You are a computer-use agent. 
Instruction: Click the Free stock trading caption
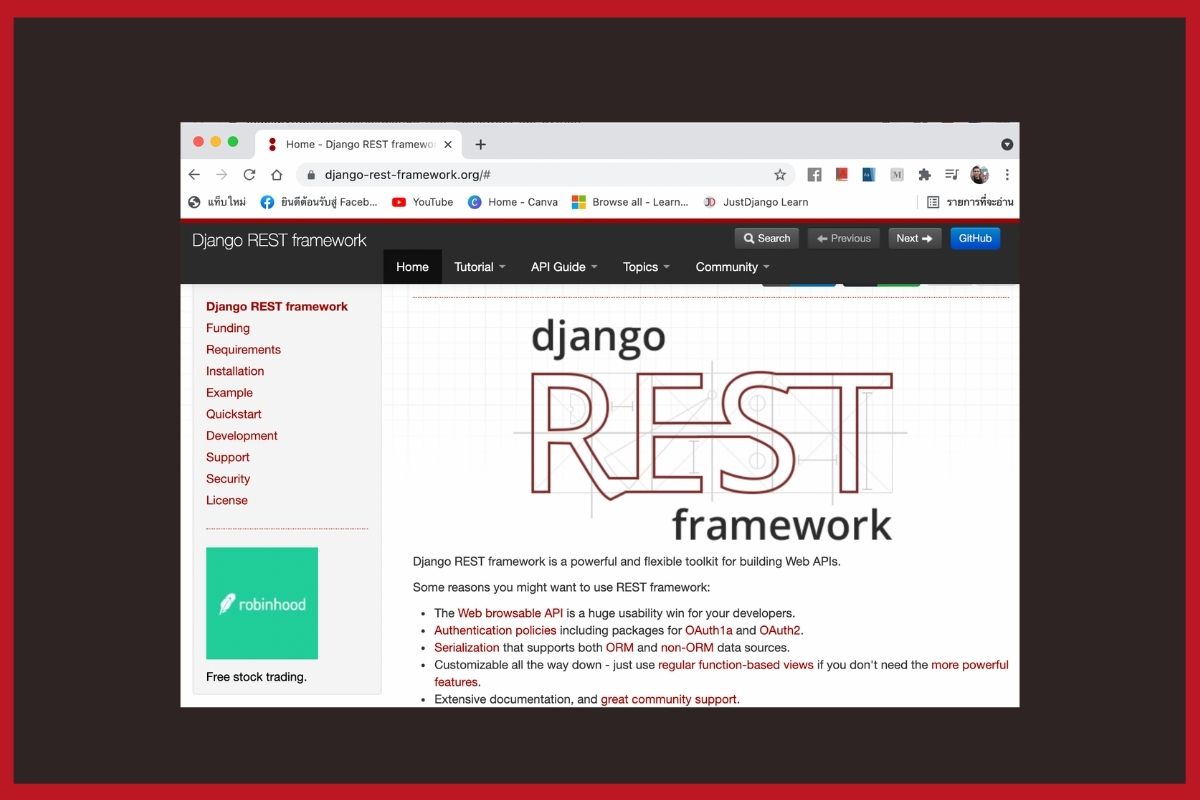coord(256,677)
